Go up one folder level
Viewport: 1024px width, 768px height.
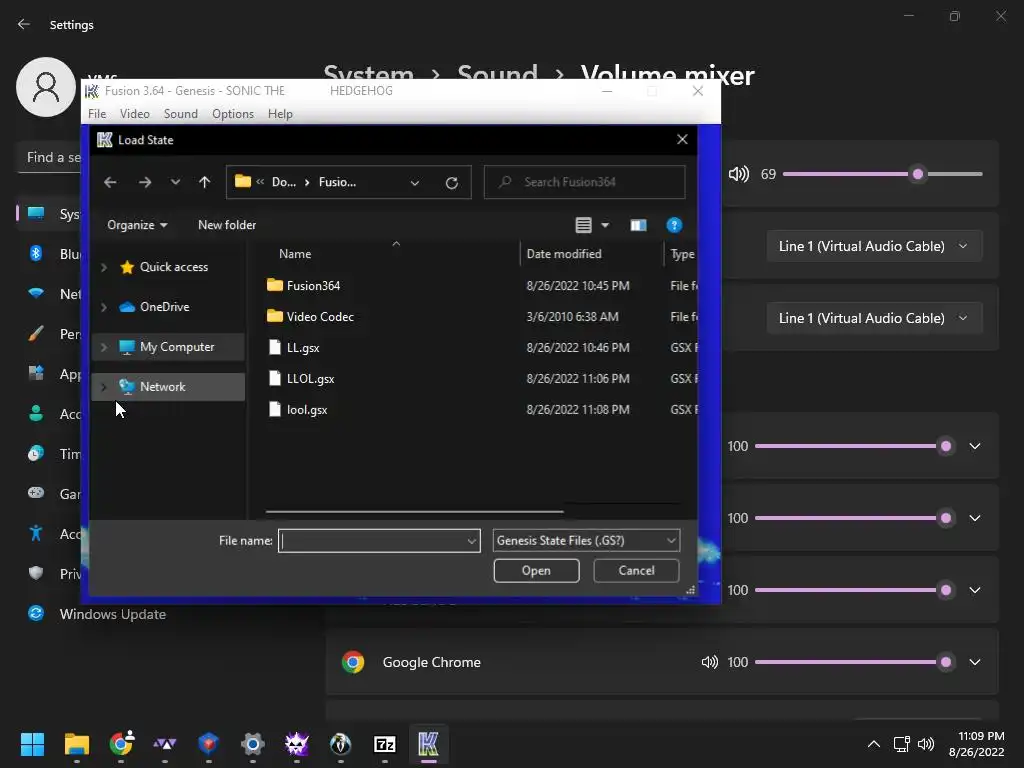coord(204,182)
